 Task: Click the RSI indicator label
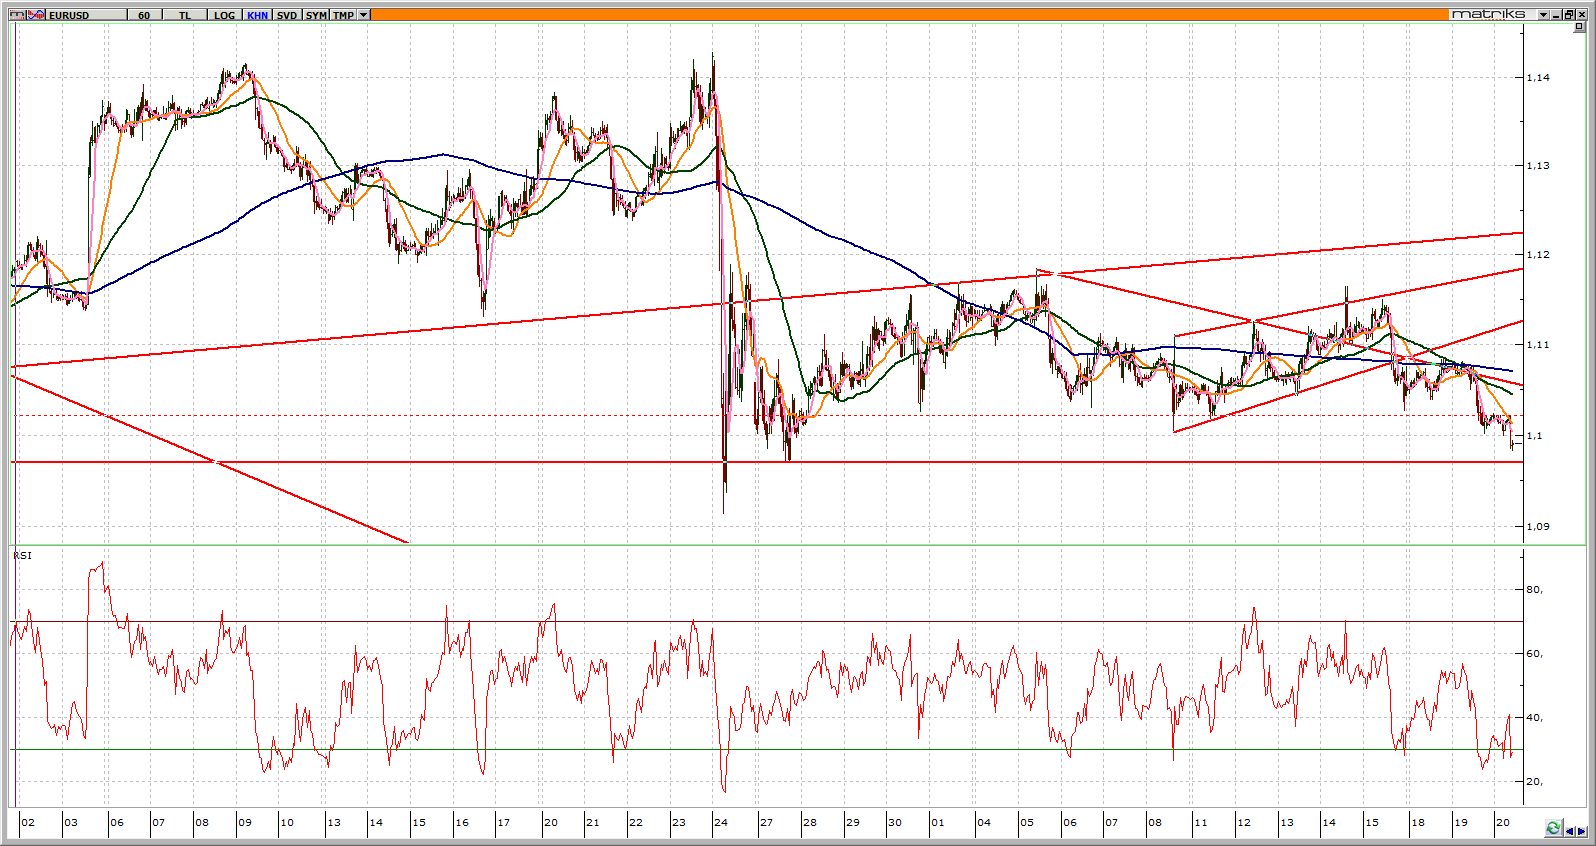tap(22, 556)
